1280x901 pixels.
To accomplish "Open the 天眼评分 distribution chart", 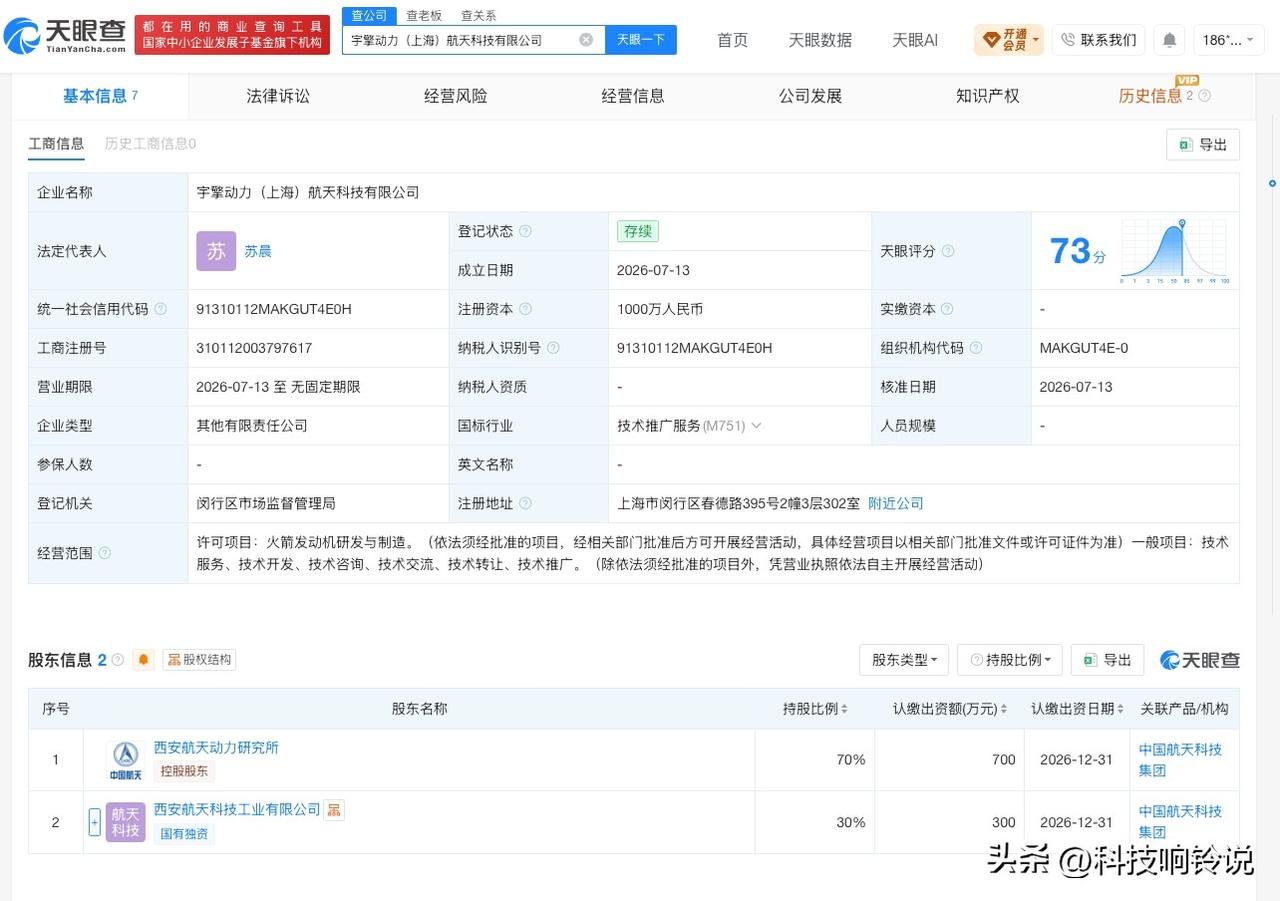I will tap(1175, 251).
